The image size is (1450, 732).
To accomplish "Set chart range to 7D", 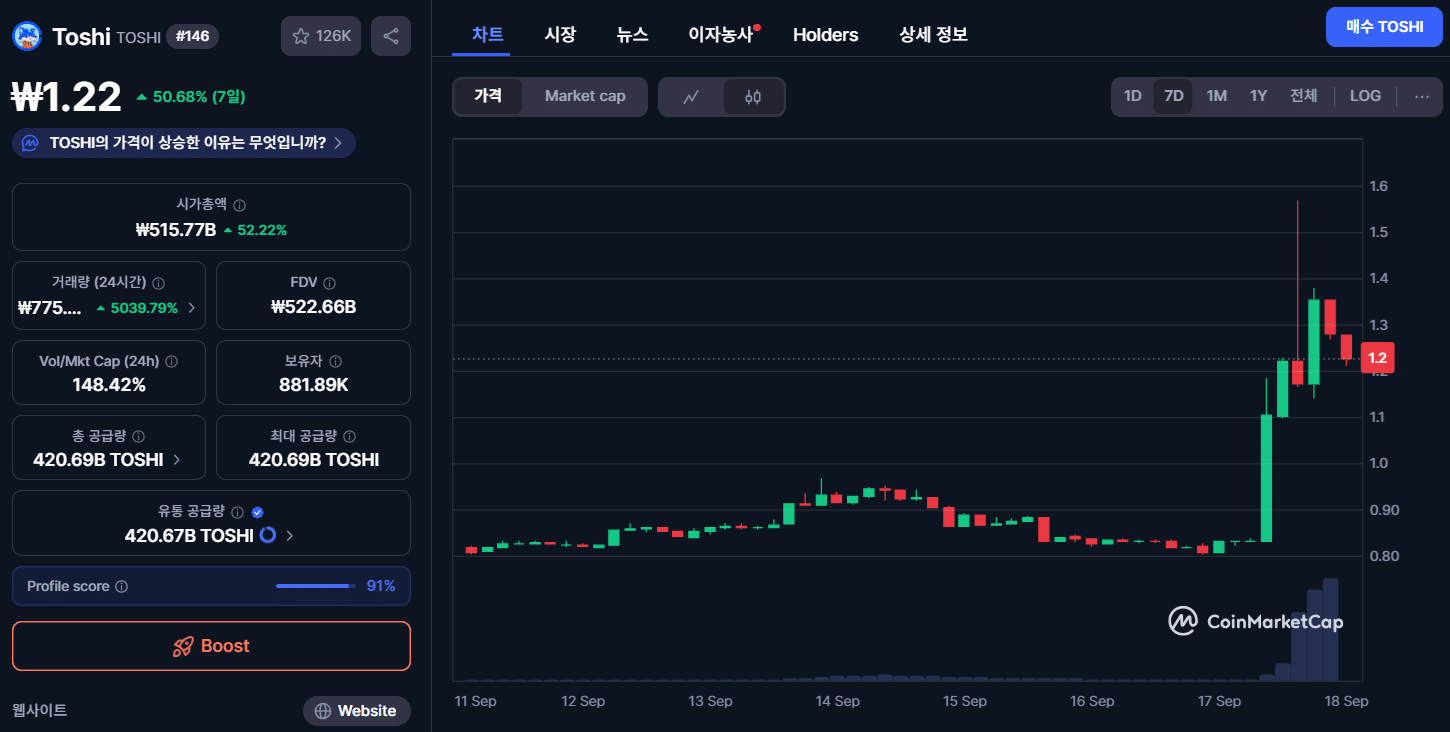I will pos(1173,96).
